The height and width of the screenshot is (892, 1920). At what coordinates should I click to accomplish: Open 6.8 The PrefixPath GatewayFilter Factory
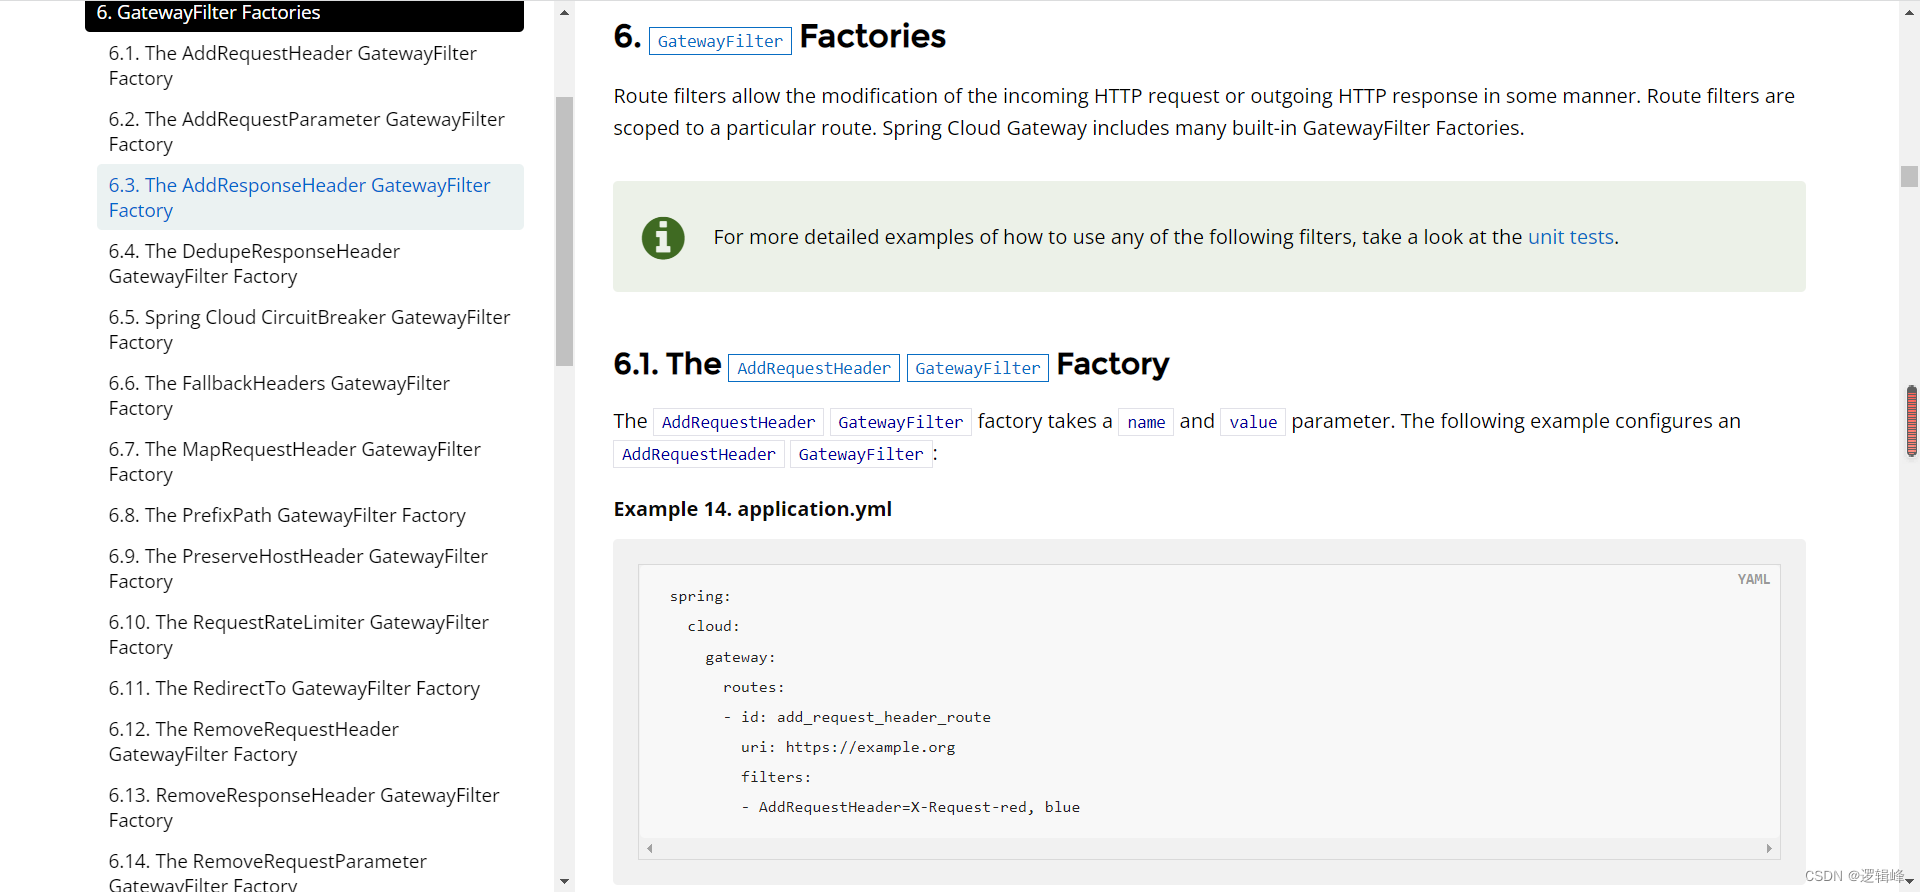point(287,516)
